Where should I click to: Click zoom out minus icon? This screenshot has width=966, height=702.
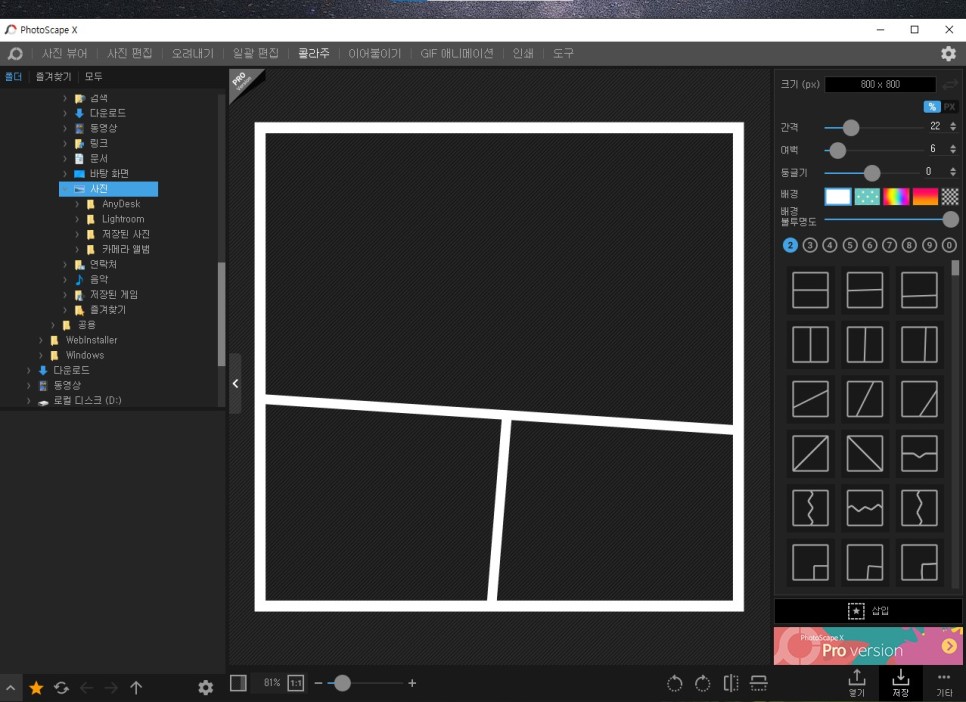pyautogui.click(x=319, y=683)
